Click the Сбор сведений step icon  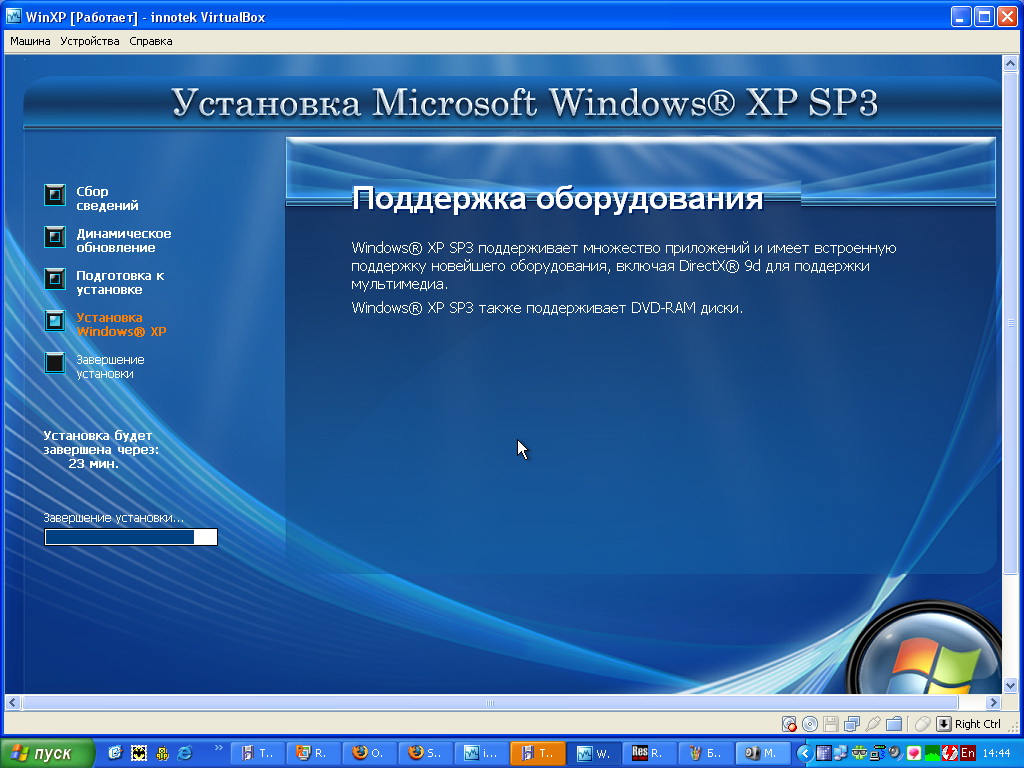55,195
